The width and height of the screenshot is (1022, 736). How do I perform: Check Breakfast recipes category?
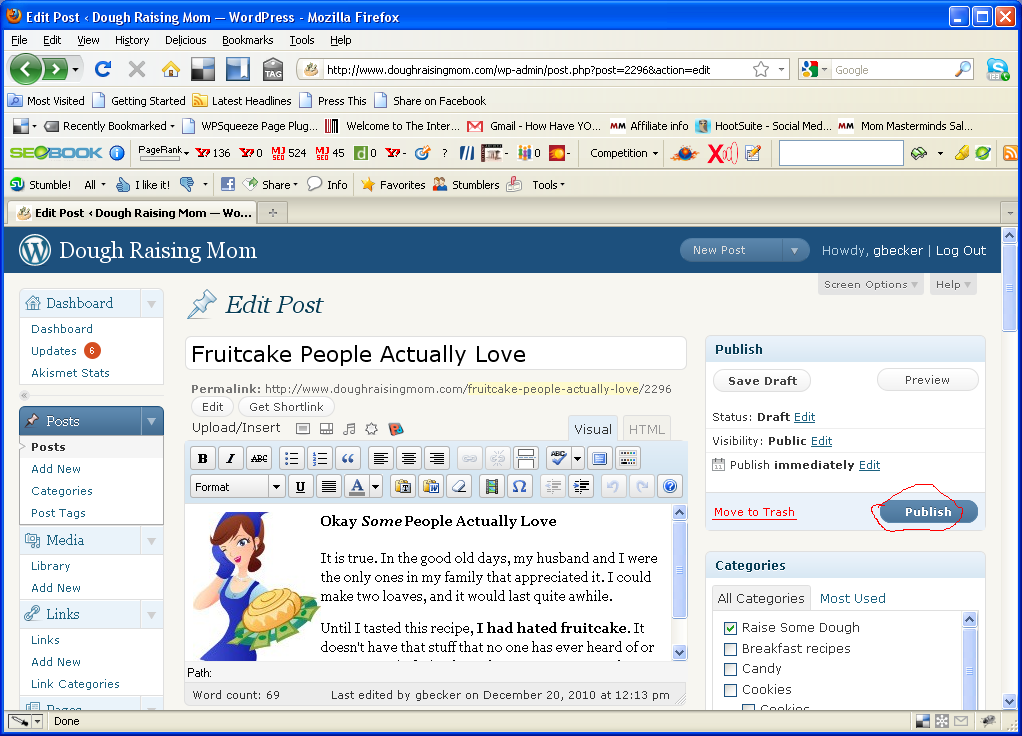click(730, 649)
